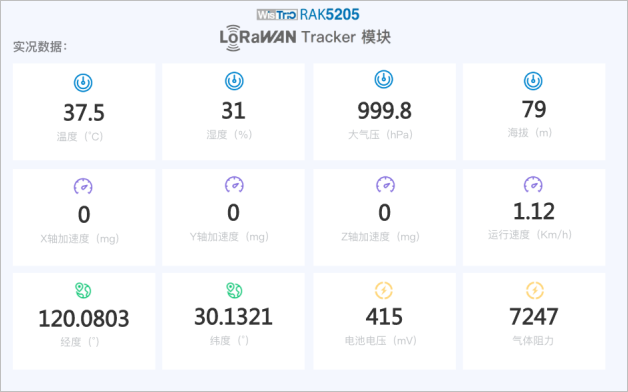
Task: Select the 999.8 pressure reading
Action: [x=384, y=111]
